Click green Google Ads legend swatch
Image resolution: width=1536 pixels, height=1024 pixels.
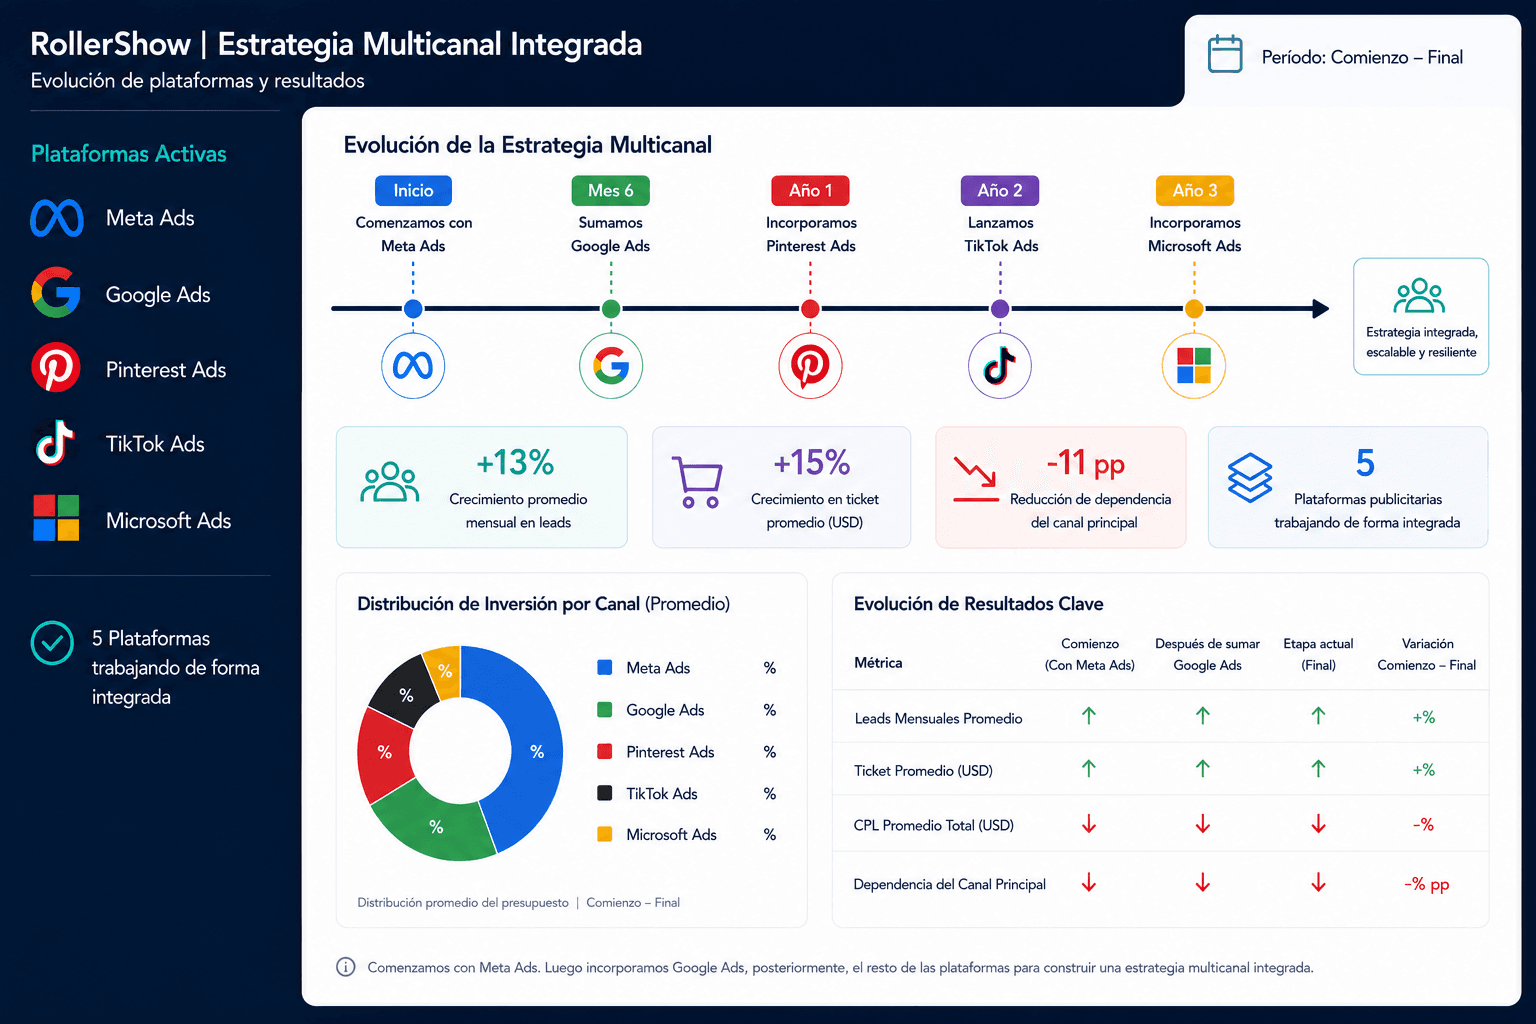coord(605,709)
